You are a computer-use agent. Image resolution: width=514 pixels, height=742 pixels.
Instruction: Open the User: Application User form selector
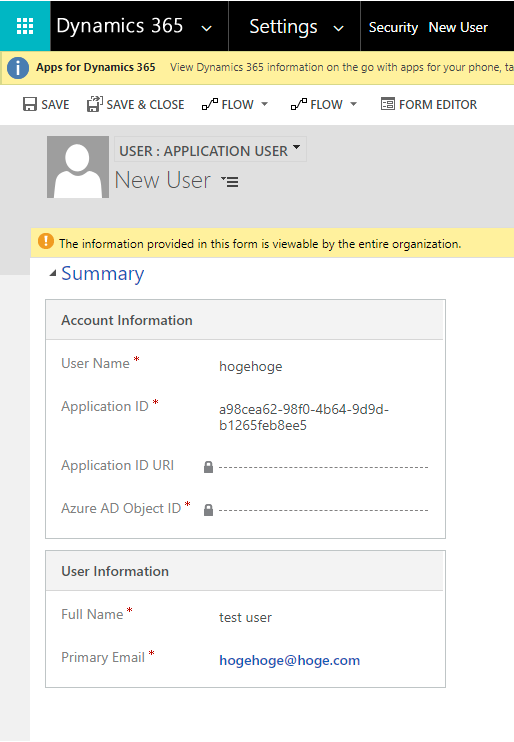(210, 150)
